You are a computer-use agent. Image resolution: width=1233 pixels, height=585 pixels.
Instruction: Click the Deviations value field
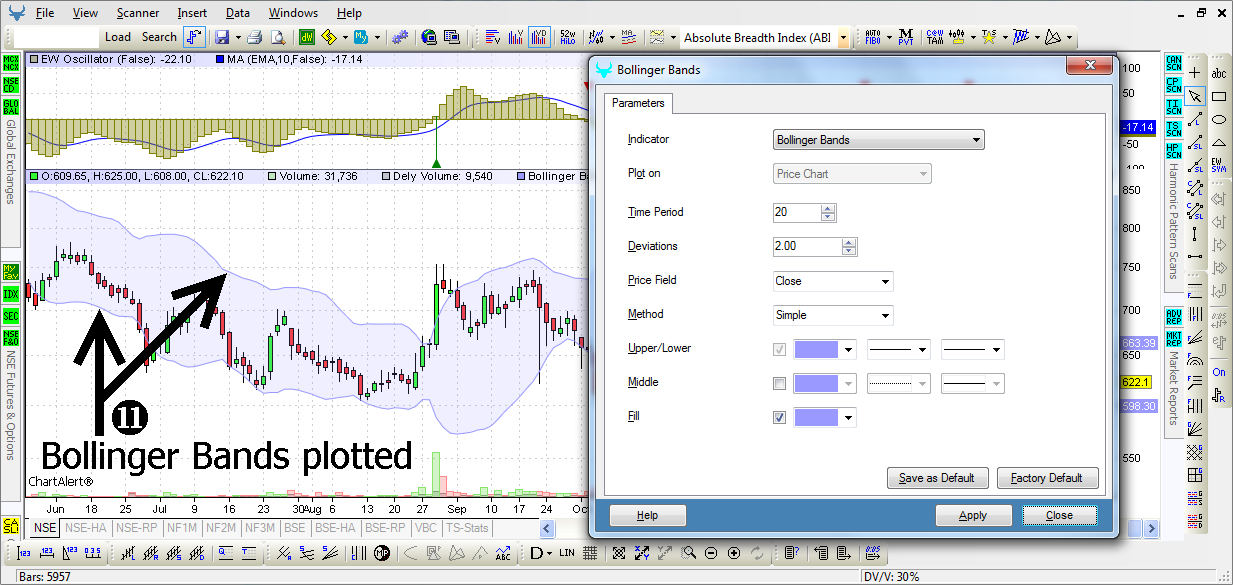807,246
